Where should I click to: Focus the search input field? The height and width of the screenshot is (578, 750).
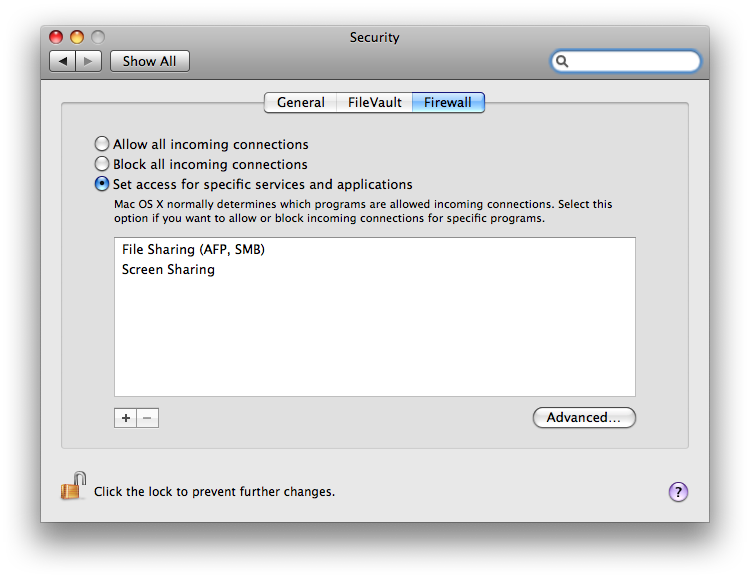click(x=633, y=61)
